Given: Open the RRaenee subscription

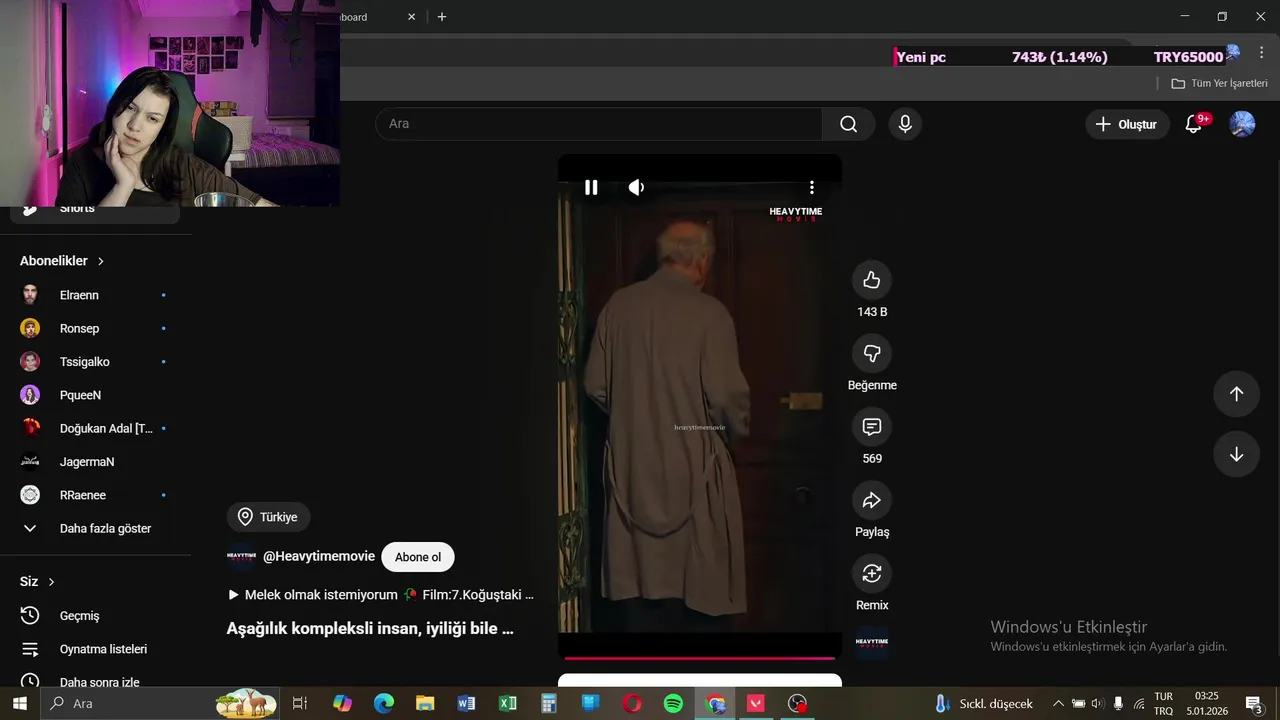Looking at the screenshot, I should pyautogui.click(x=95, y=495).
